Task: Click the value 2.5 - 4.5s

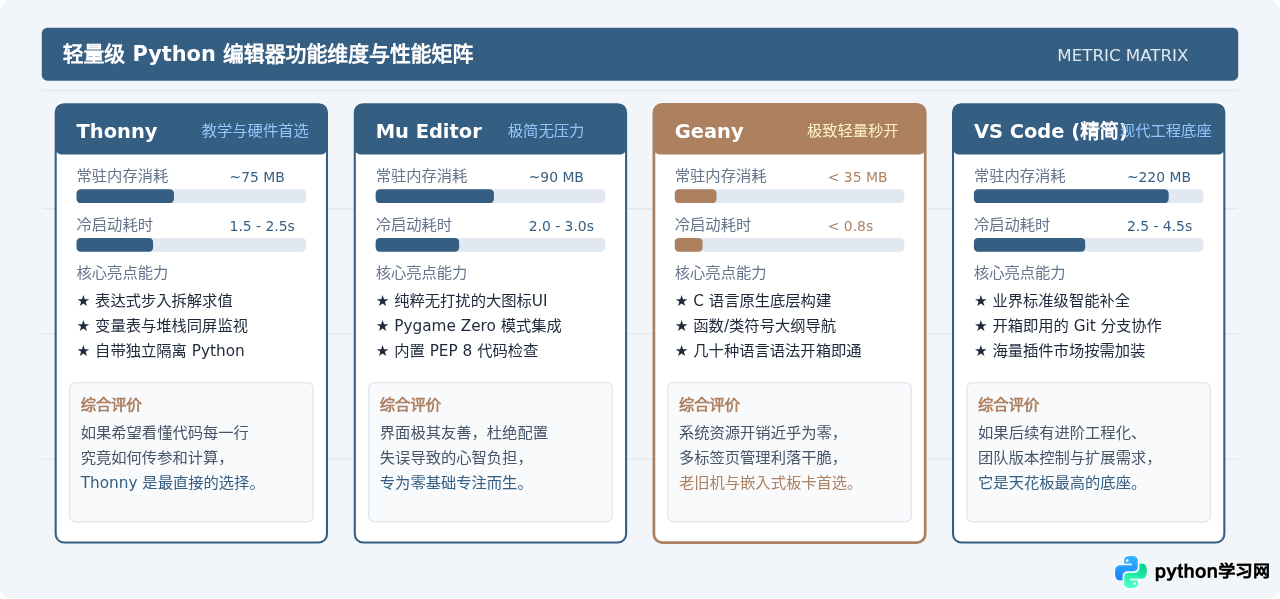Action: coord(1159,226)
